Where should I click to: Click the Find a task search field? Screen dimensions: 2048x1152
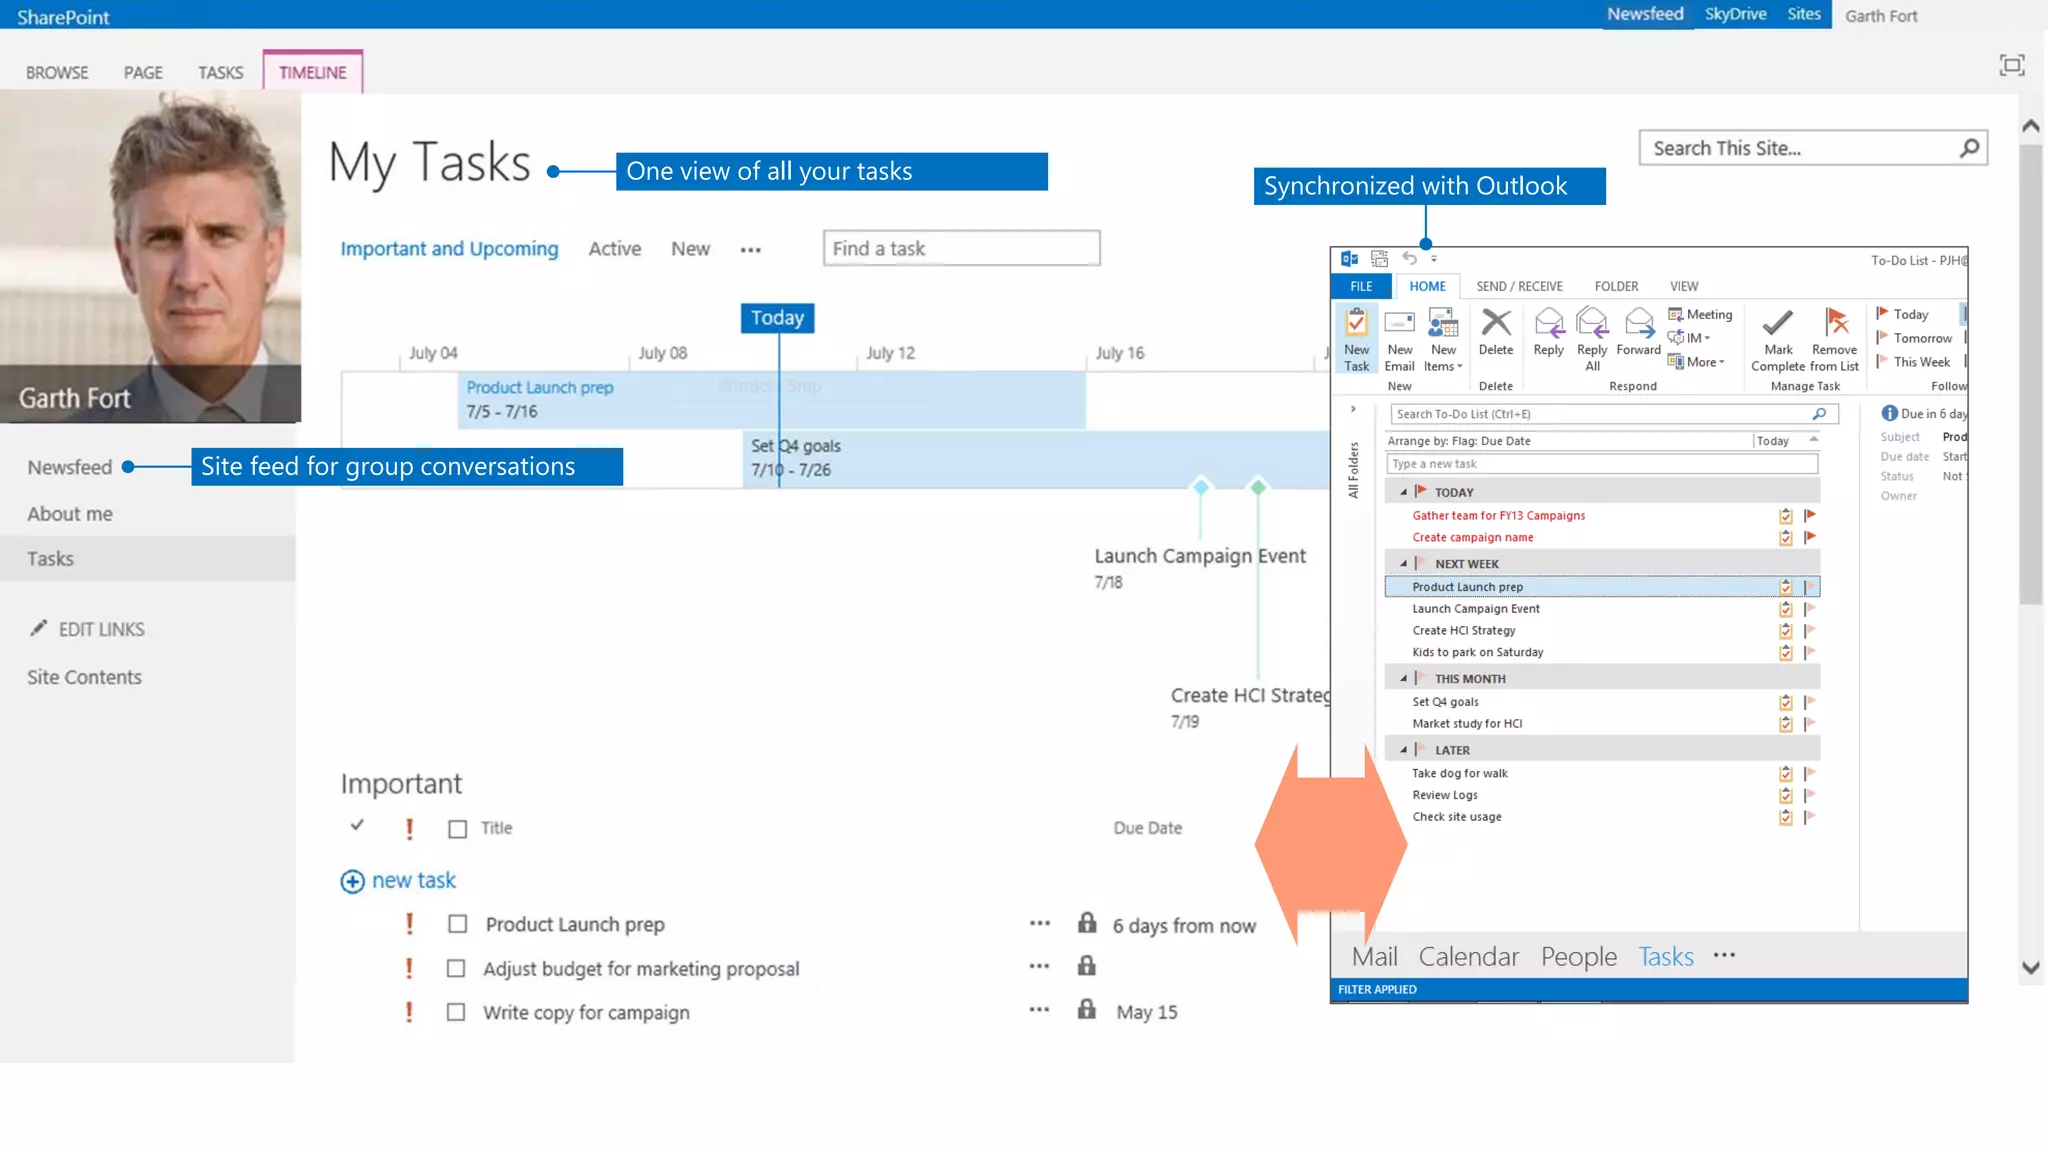pyautogui.click(x=961, y=248)
